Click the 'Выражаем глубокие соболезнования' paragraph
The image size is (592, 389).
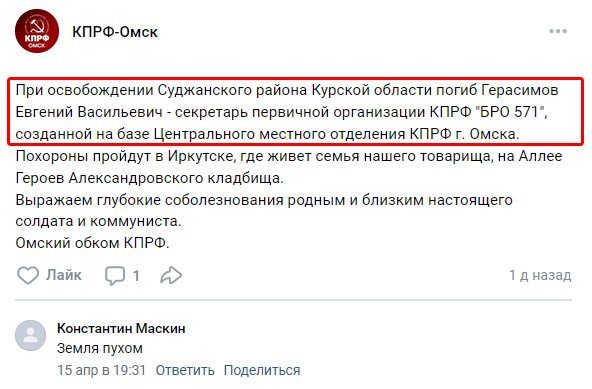(x=264, y=210)
